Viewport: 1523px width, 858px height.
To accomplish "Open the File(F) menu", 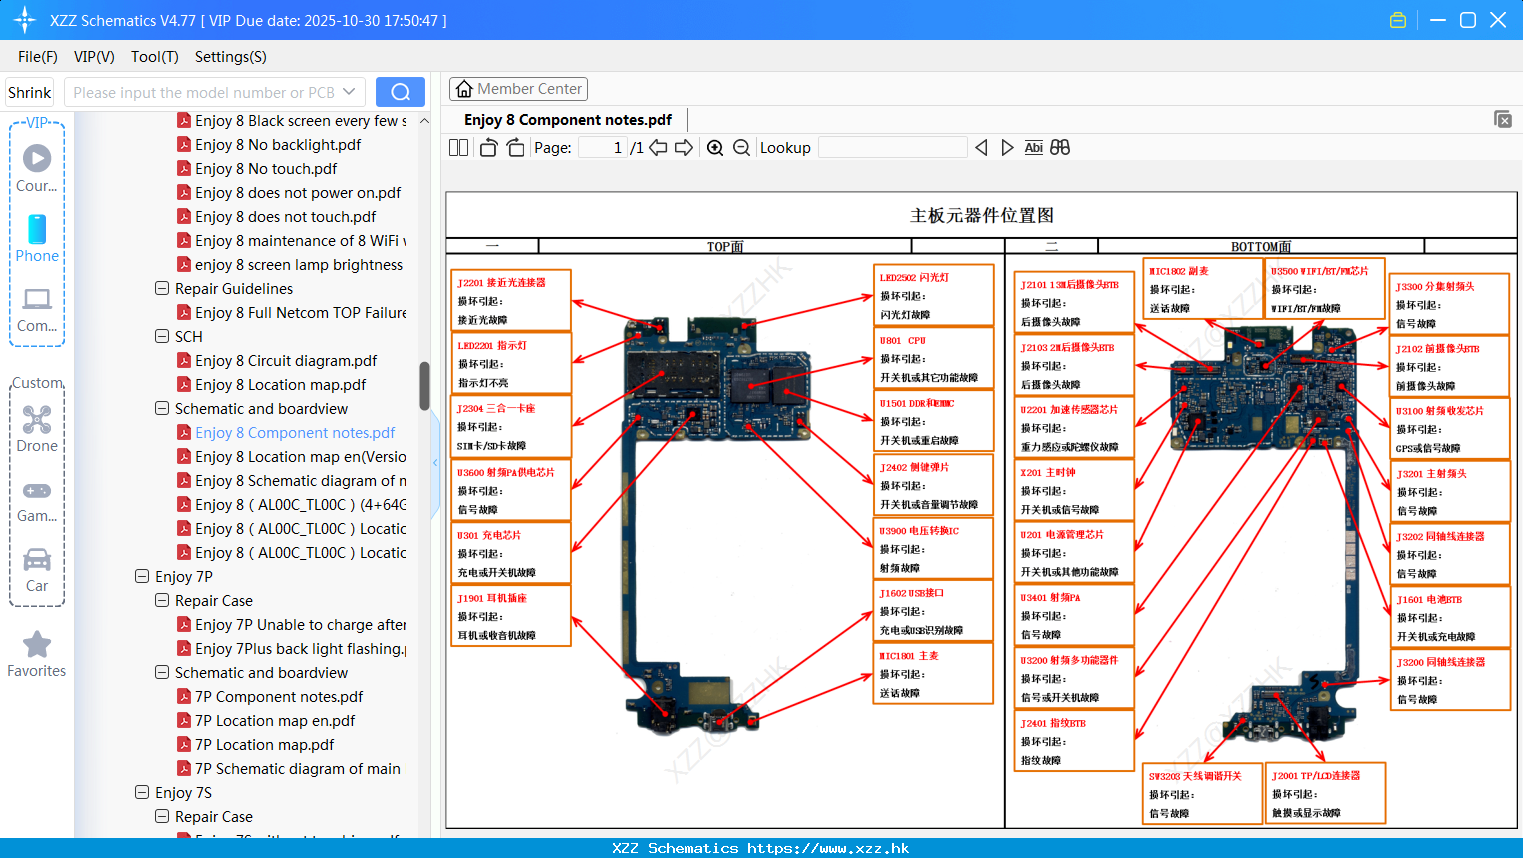I will pos(38,57).
